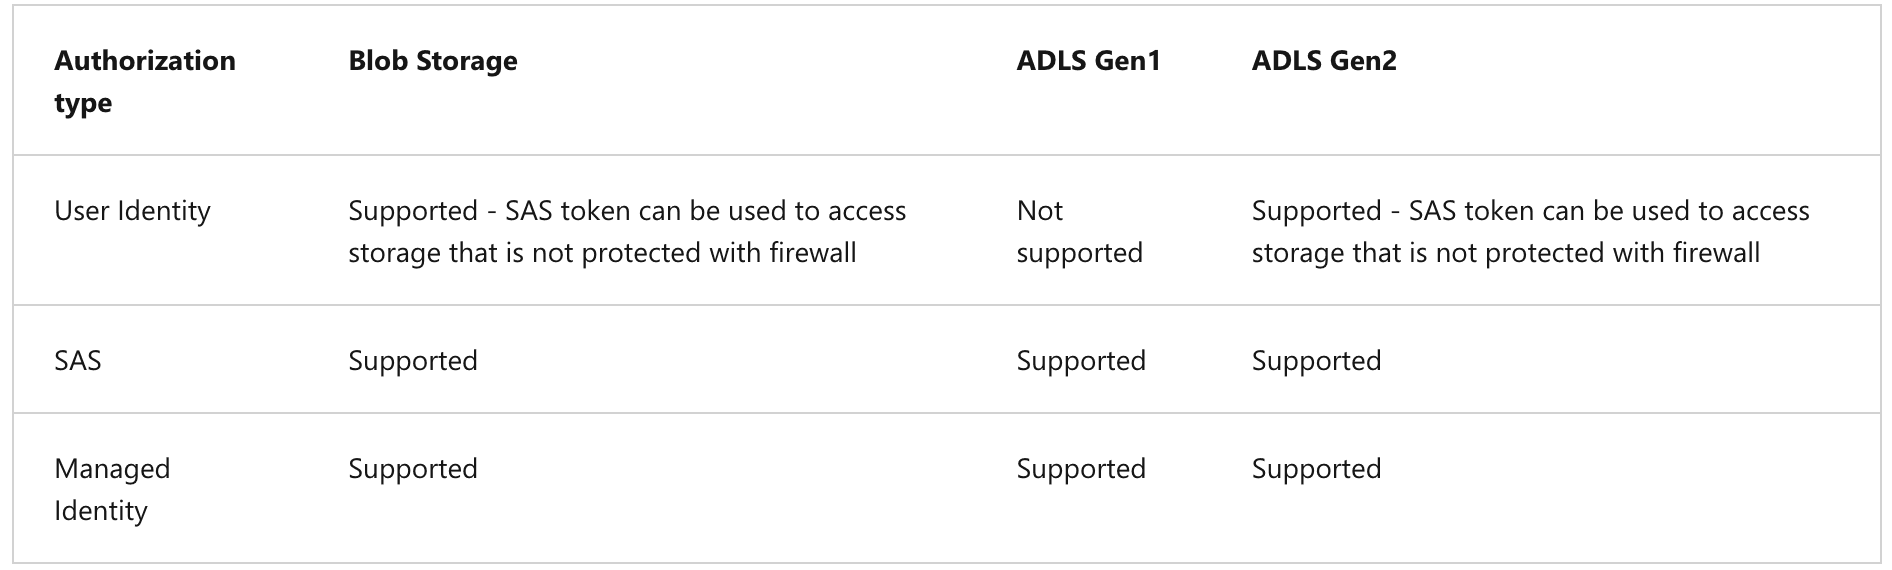Click the Managed Identity row label
The image size is (1892, 570).
coord(112,489)
